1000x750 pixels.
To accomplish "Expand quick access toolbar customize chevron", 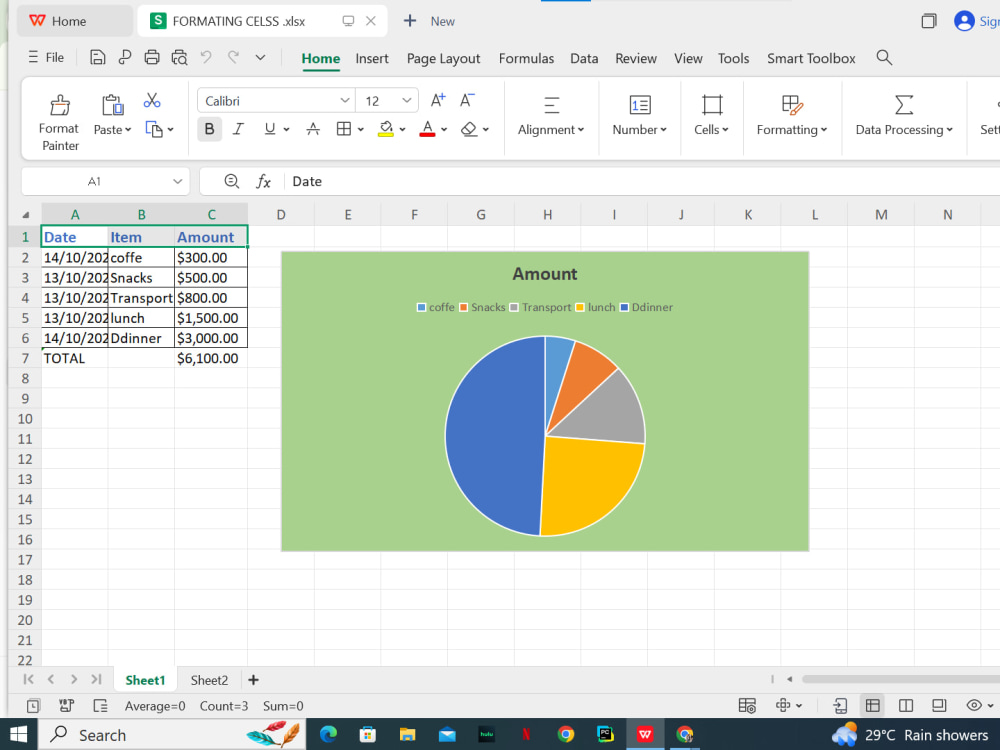I will pyautogui.click(x=260, y=57).
